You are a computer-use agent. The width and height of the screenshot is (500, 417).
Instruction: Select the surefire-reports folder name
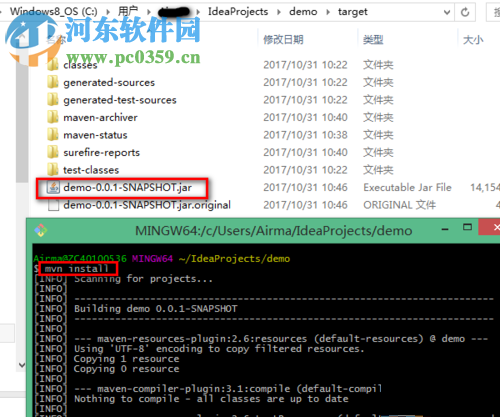[x=101, y=153]
